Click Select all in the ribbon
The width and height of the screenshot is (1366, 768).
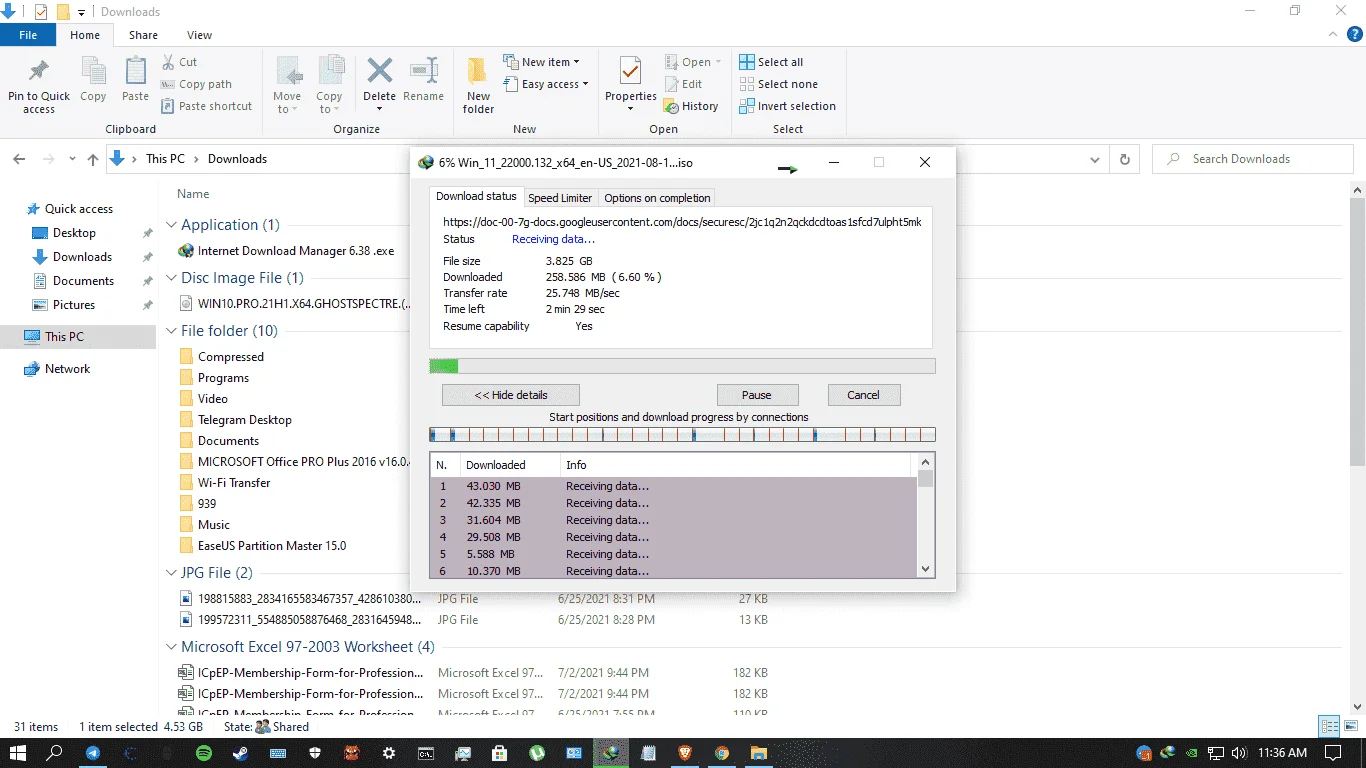771,62
